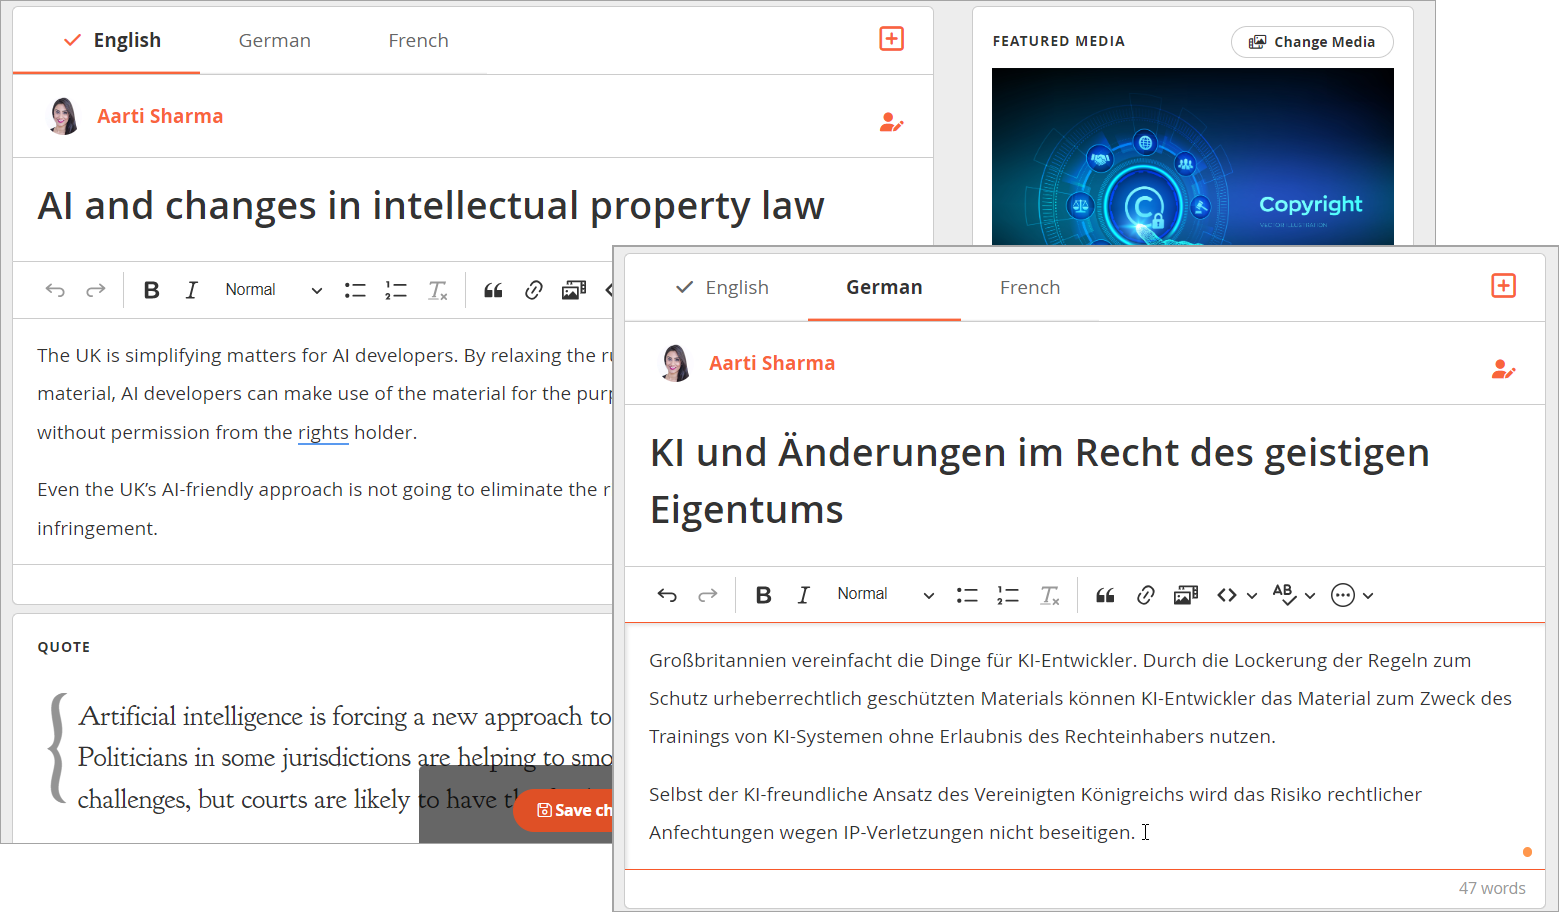
Task: Insert image in German editor
Action: pos(1186,595)
